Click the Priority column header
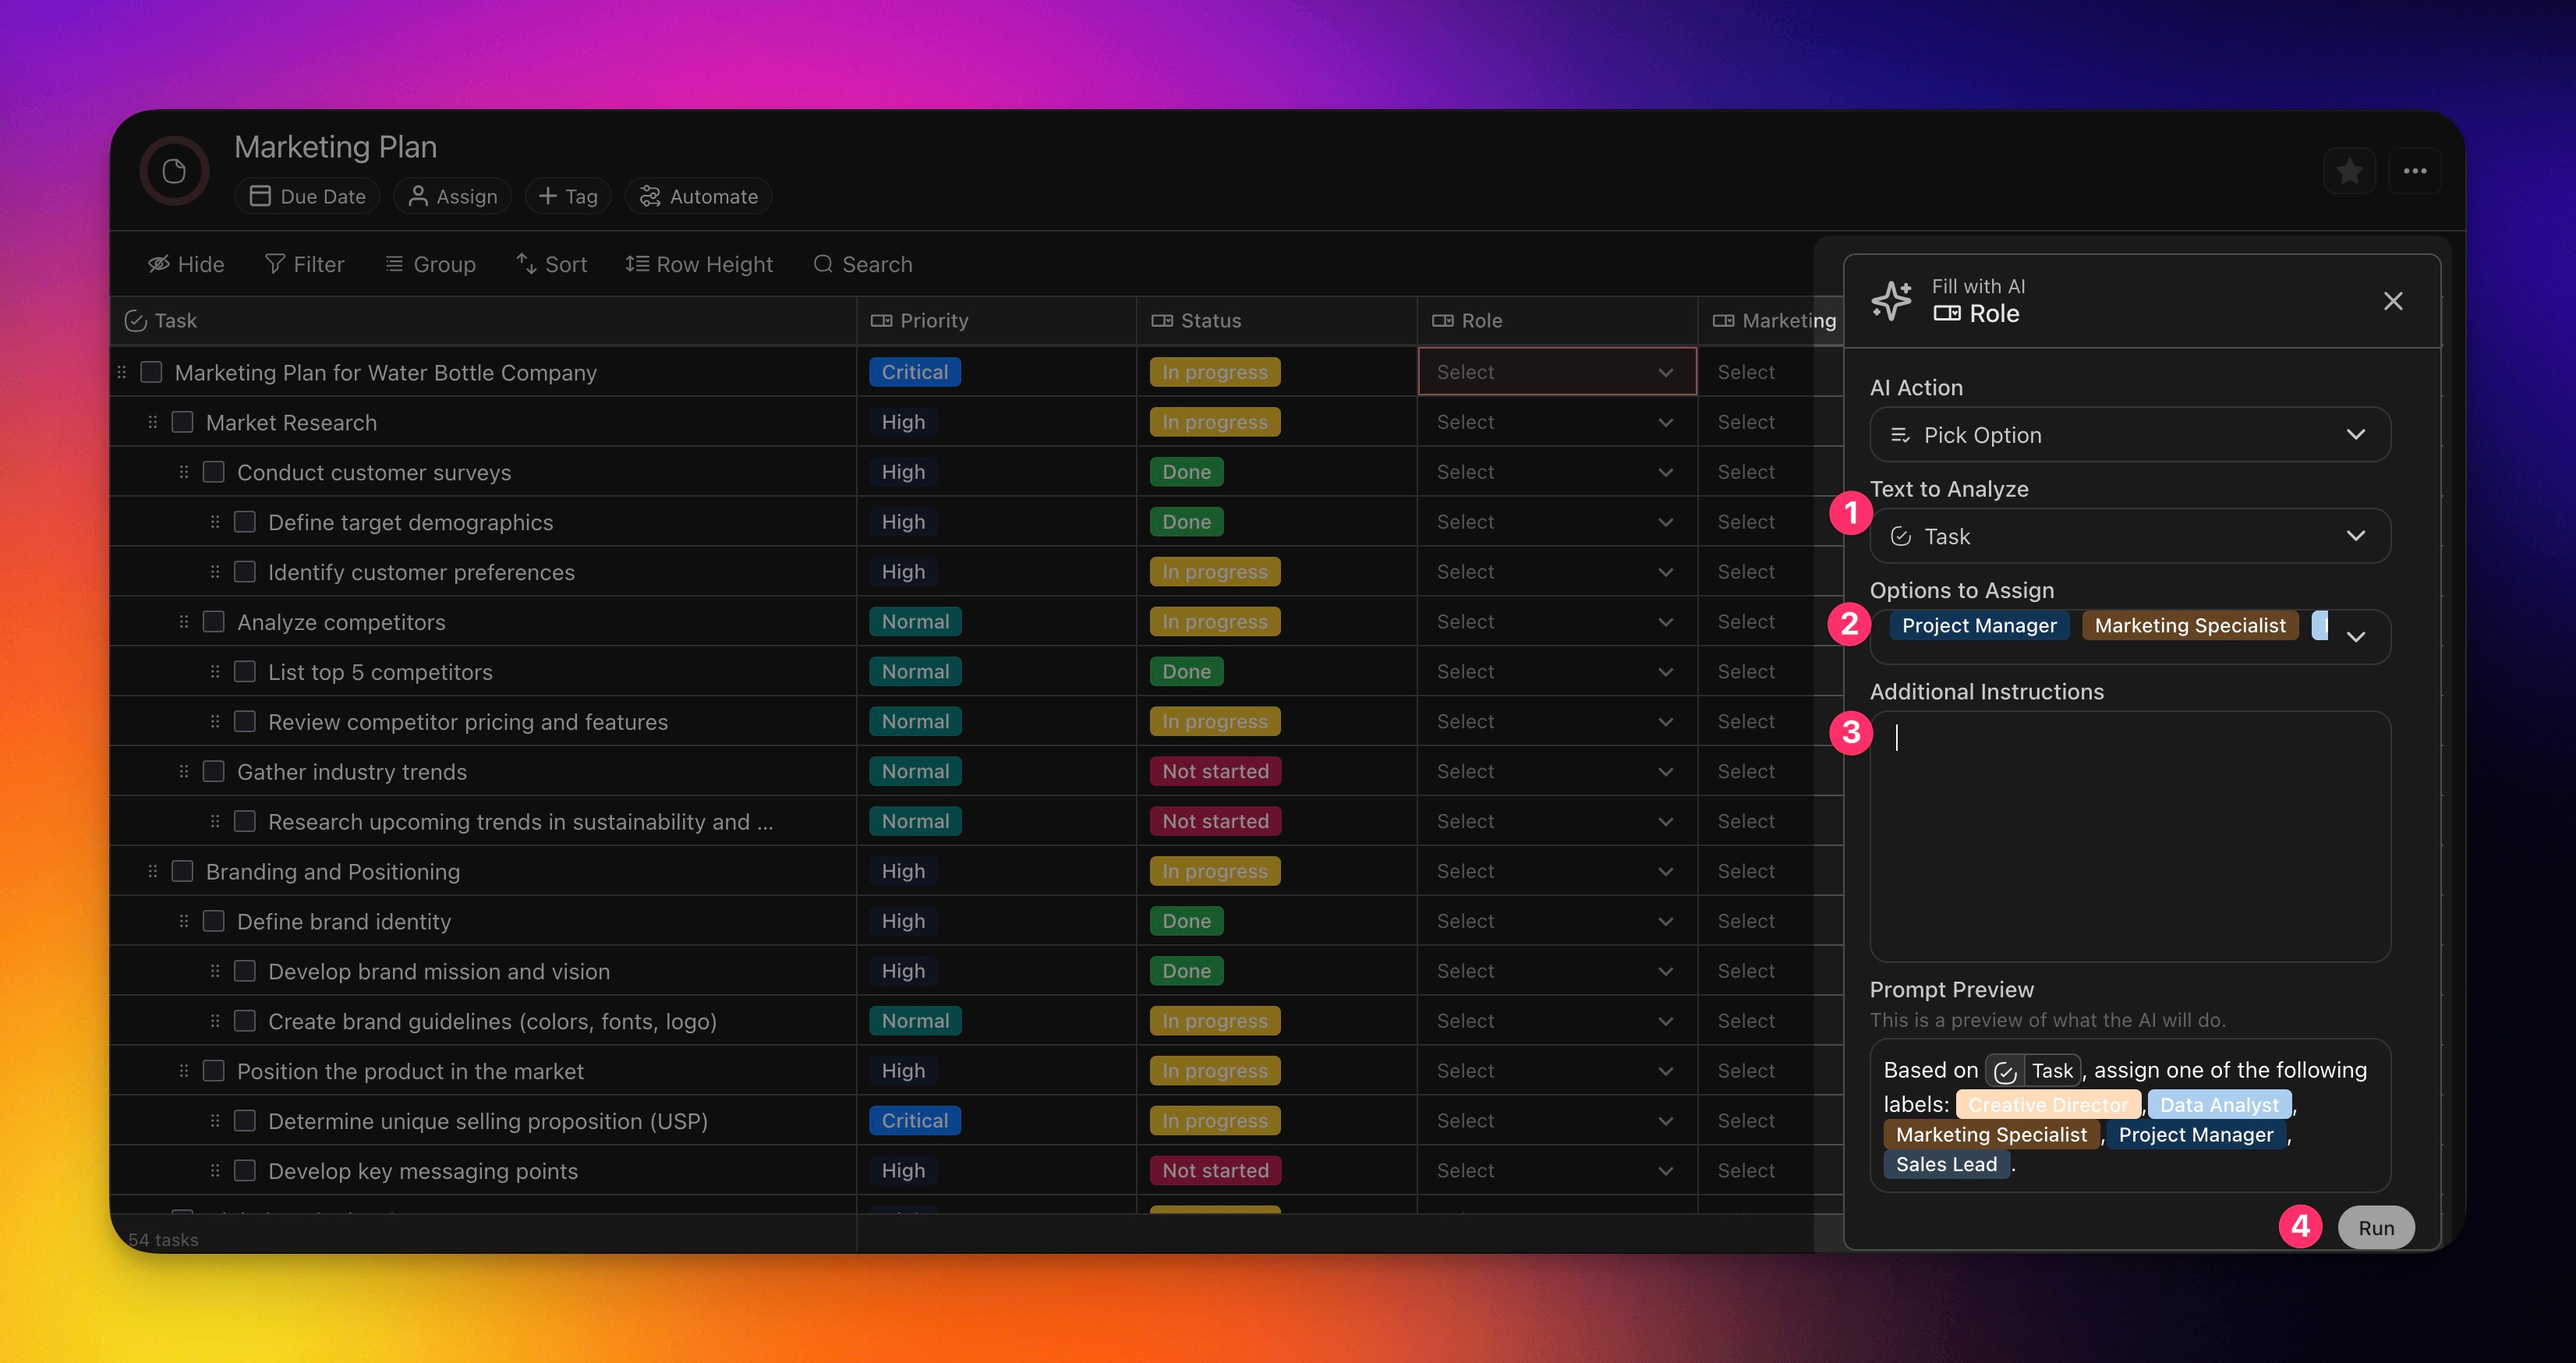 click(933, 321)
